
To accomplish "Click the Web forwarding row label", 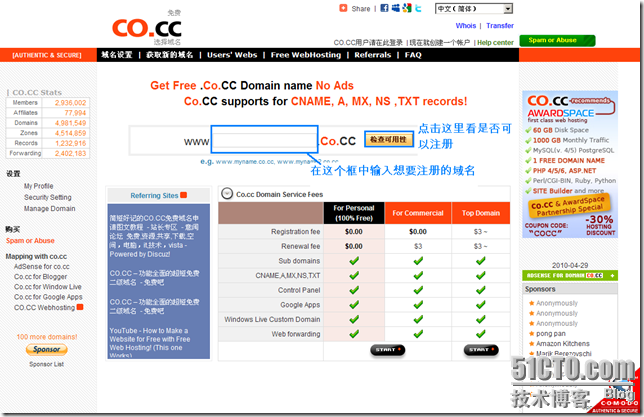I will click(x=296, y=334).
